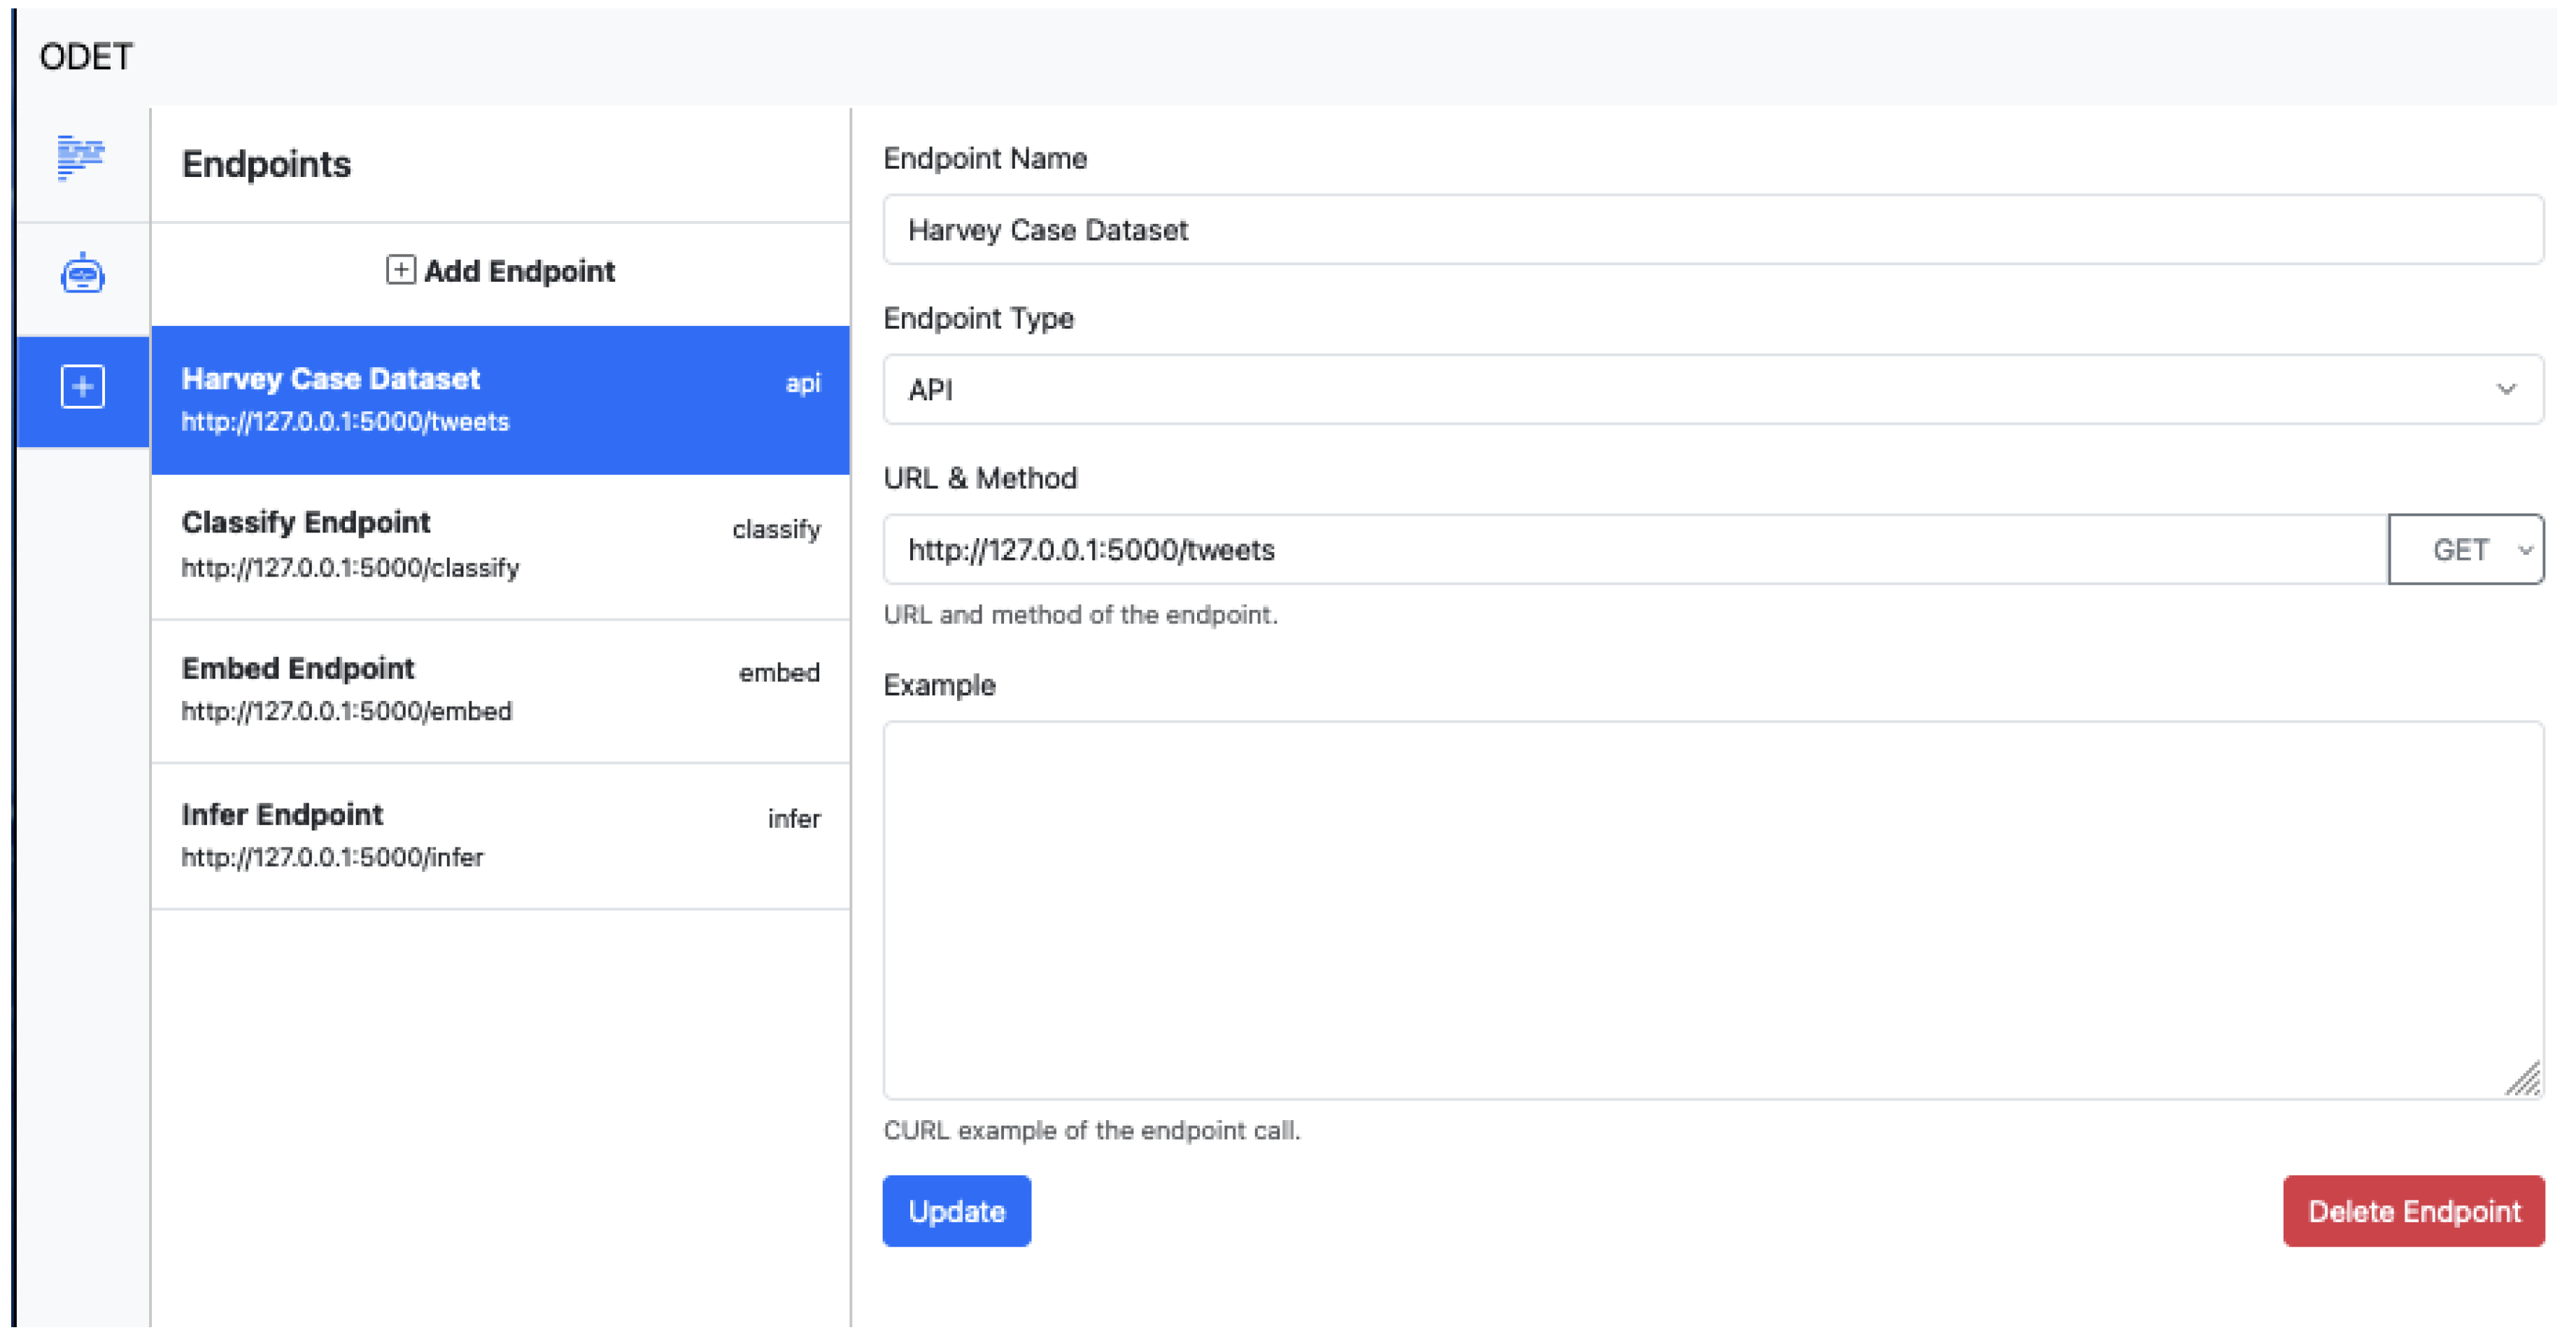
Task: Select Classify Endpoint in list
Action: pos(499,545)
